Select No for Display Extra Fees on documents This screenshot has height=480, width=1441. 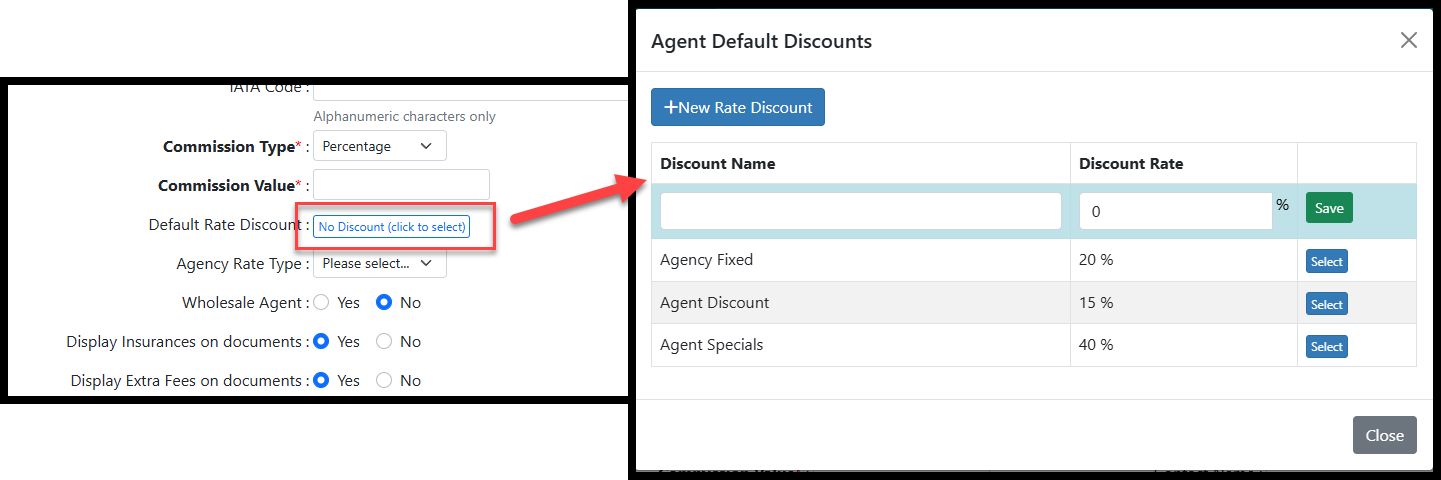pos(384,380)
